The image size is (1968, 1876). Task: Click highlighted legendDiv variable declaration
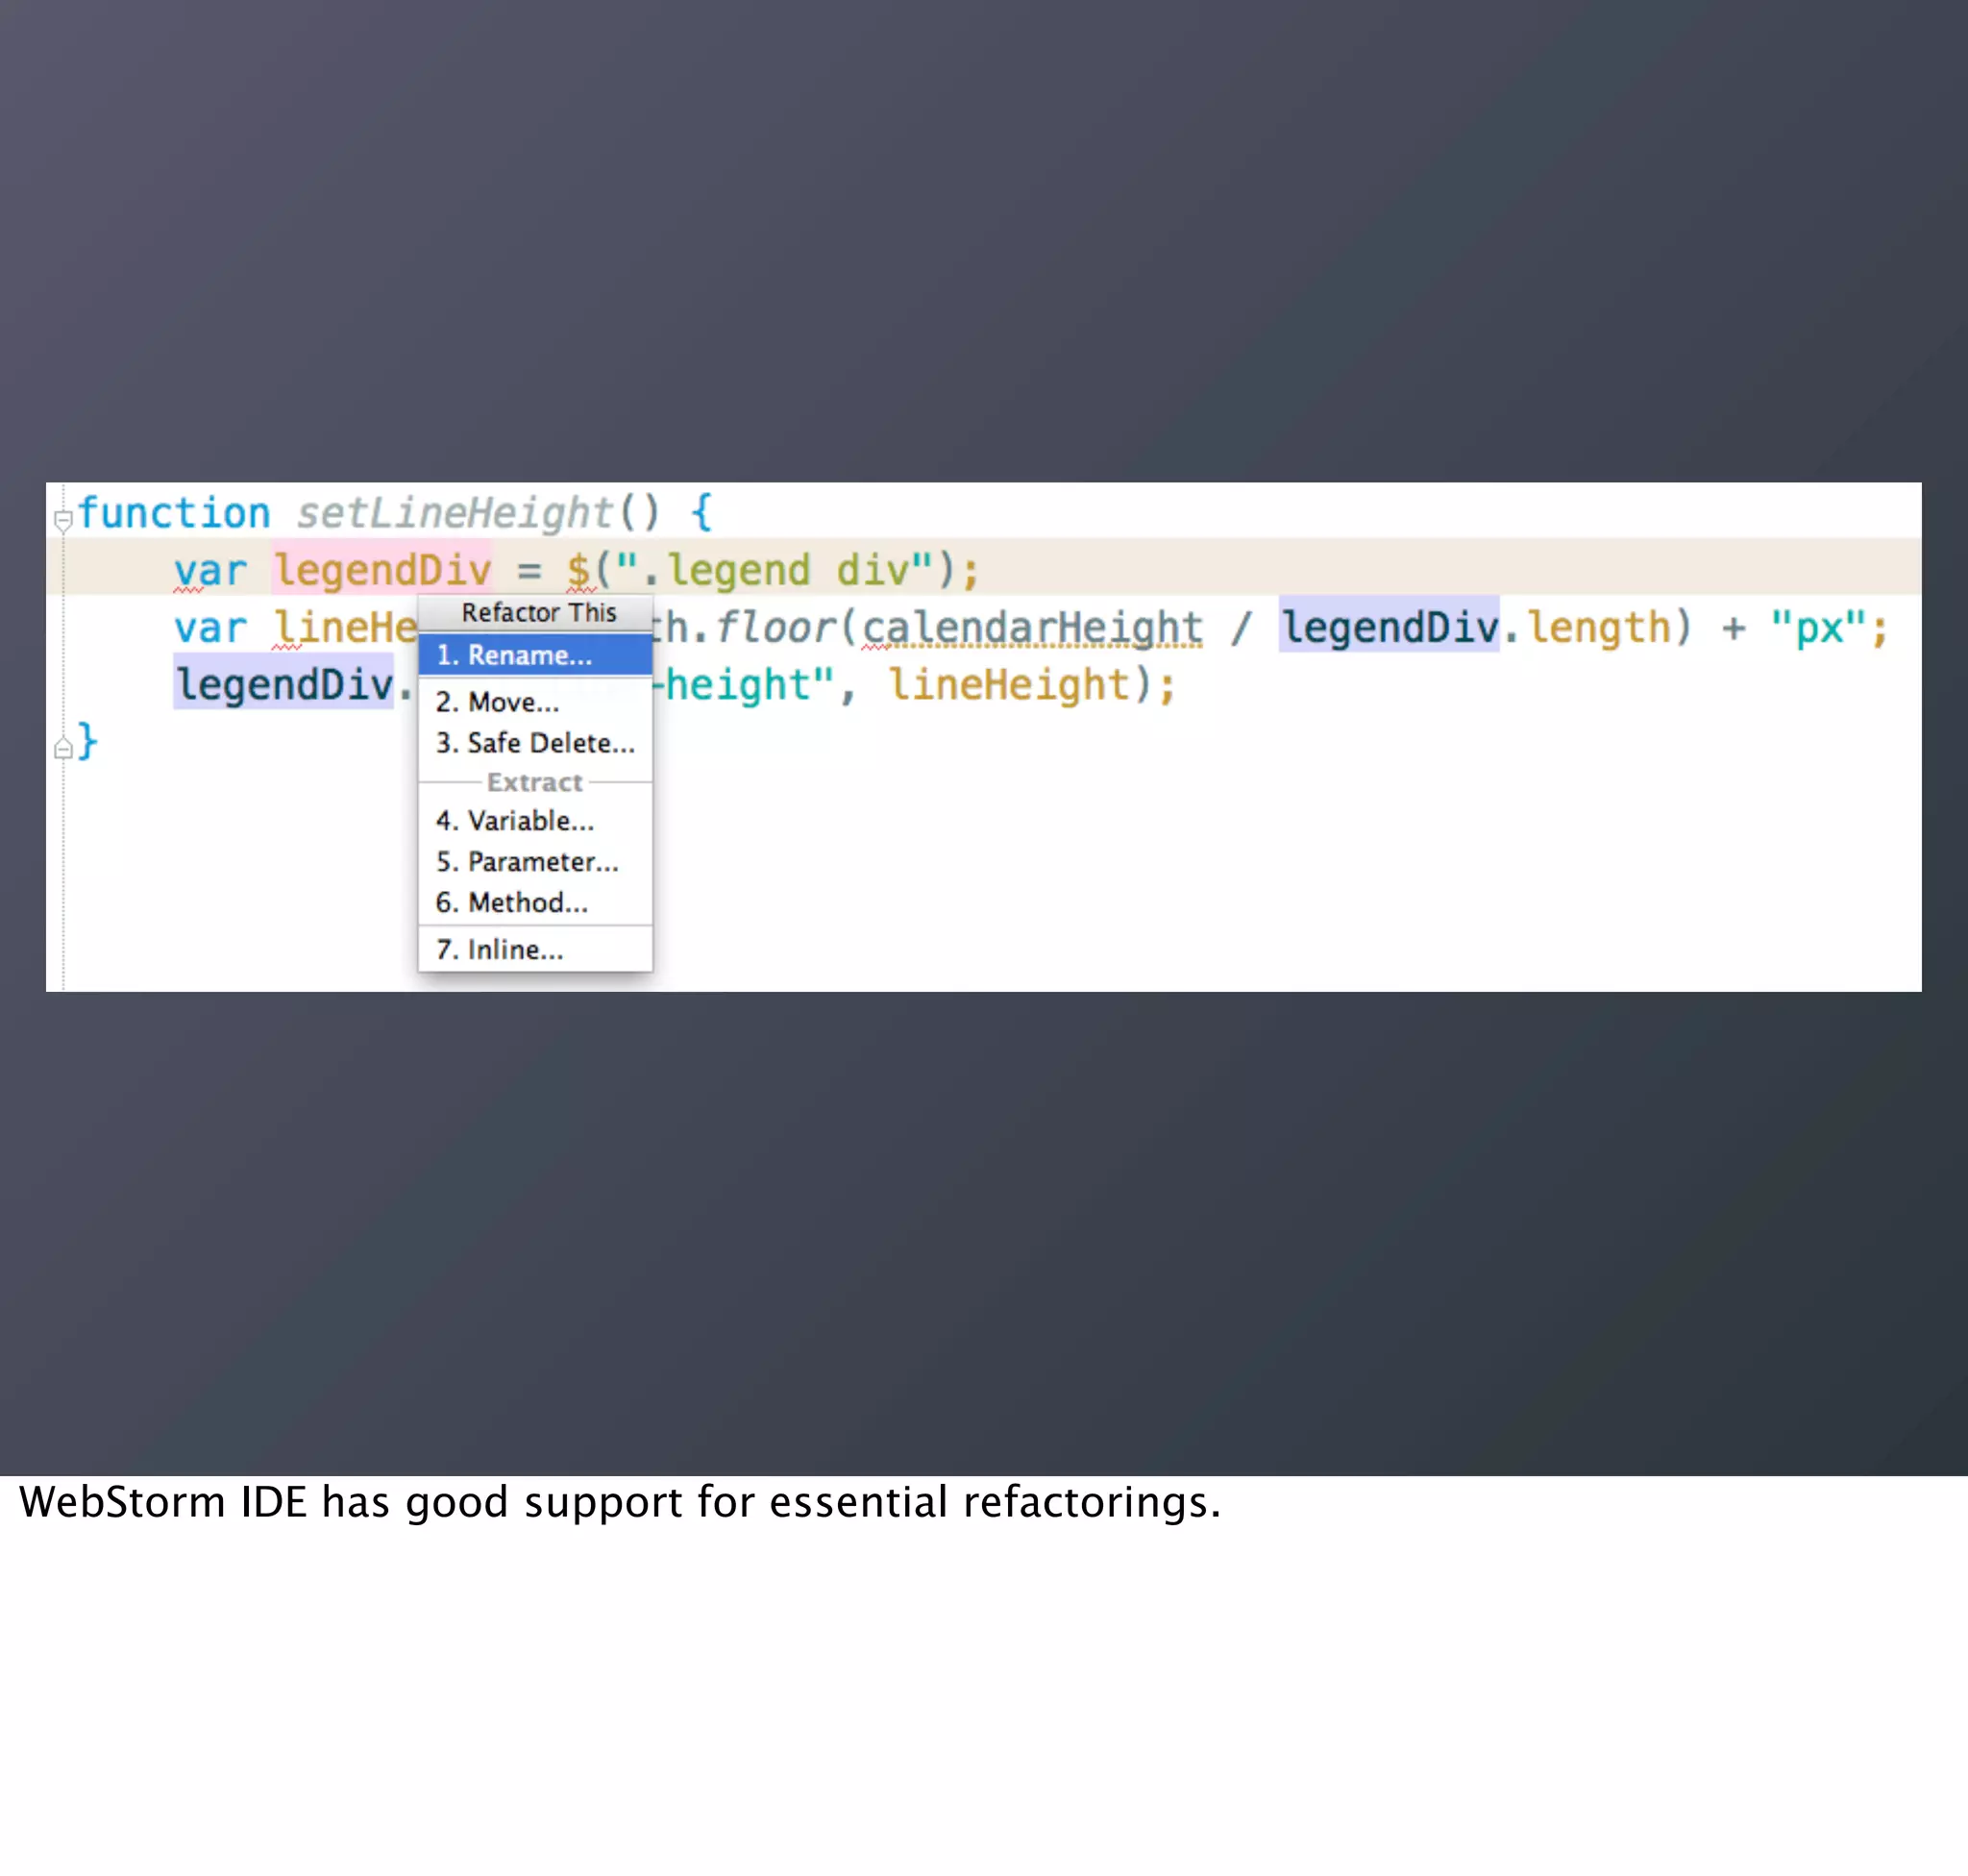pos(383,570)
